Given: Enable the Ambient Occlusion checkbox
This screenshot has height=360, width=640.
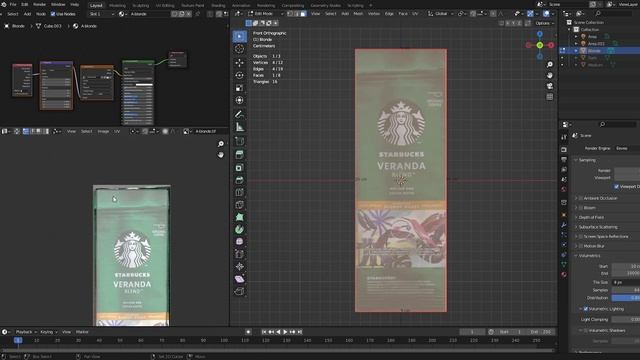Looking at the screenshot, I should [581, 198].
